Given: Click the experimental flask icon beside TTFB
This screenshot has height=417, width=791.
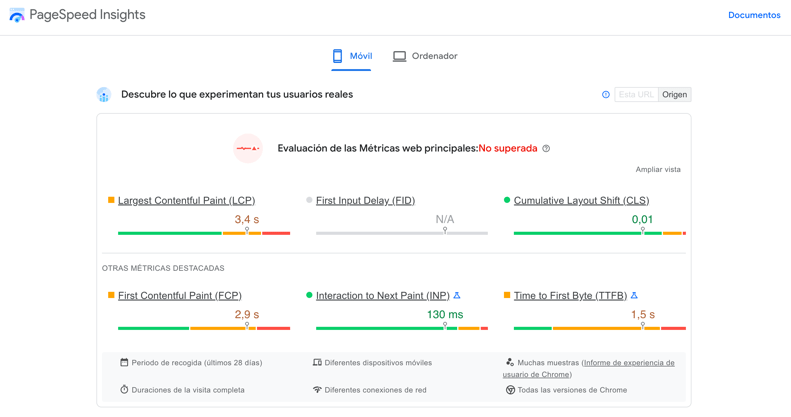Looking at the screenshot, I should (635, 295).
